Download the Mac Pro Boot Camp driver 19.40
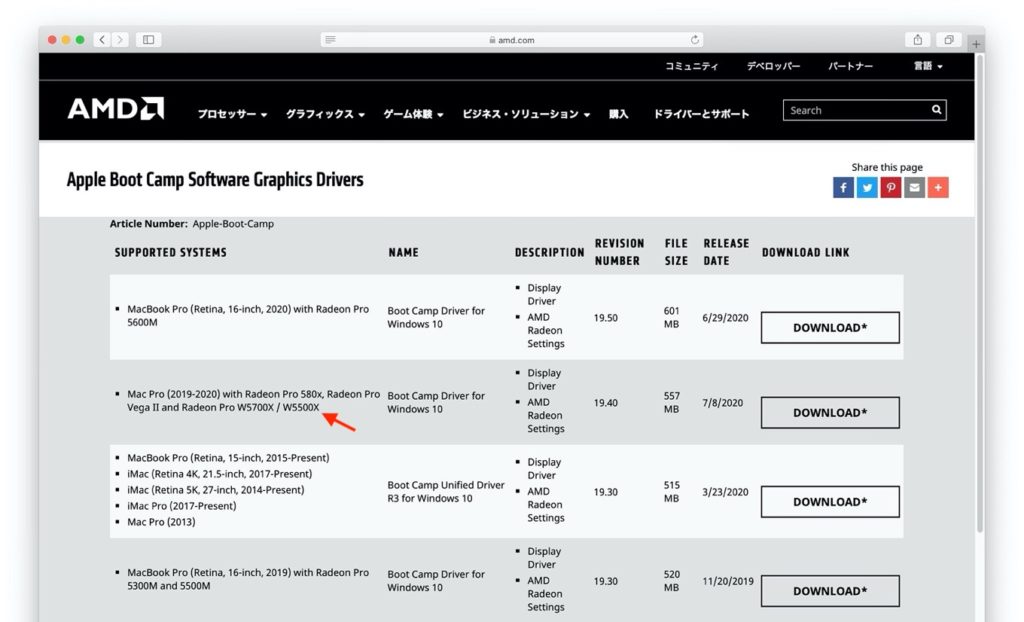 click(829, 412)
